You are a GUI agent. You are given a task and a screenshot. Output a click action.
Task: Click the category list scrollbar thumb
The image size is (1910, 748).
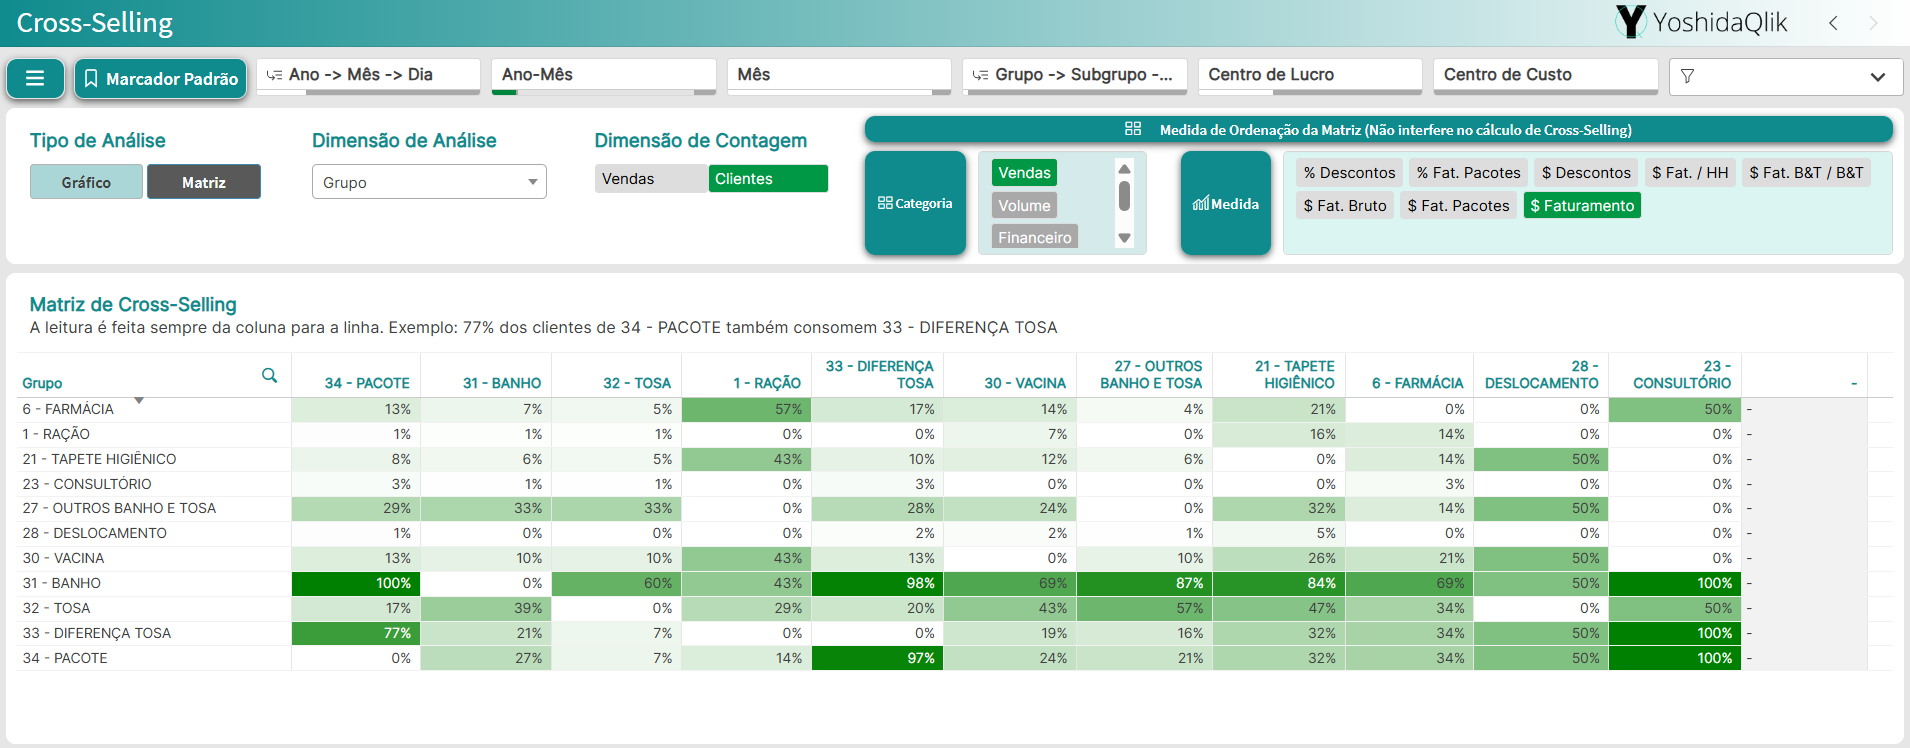[x=1124, y=196]
